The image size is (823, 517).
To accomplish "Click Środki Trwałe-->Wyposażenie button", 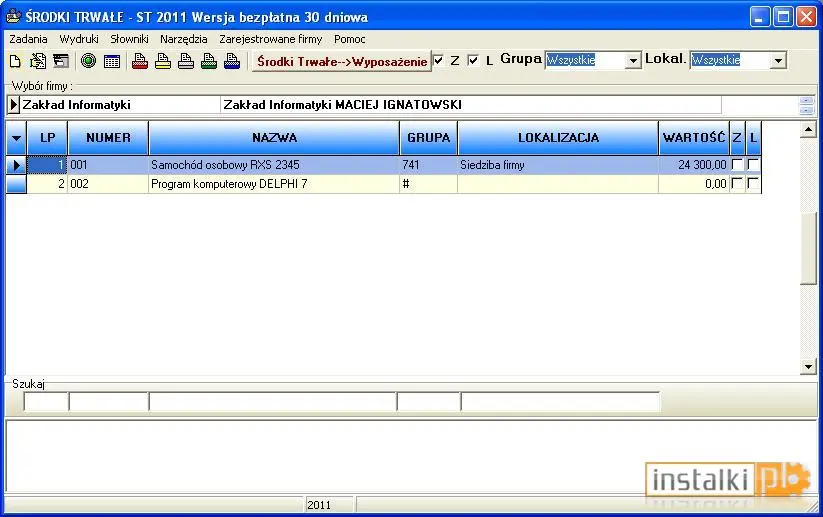I will pyautogui.click(x=342, y=61).
